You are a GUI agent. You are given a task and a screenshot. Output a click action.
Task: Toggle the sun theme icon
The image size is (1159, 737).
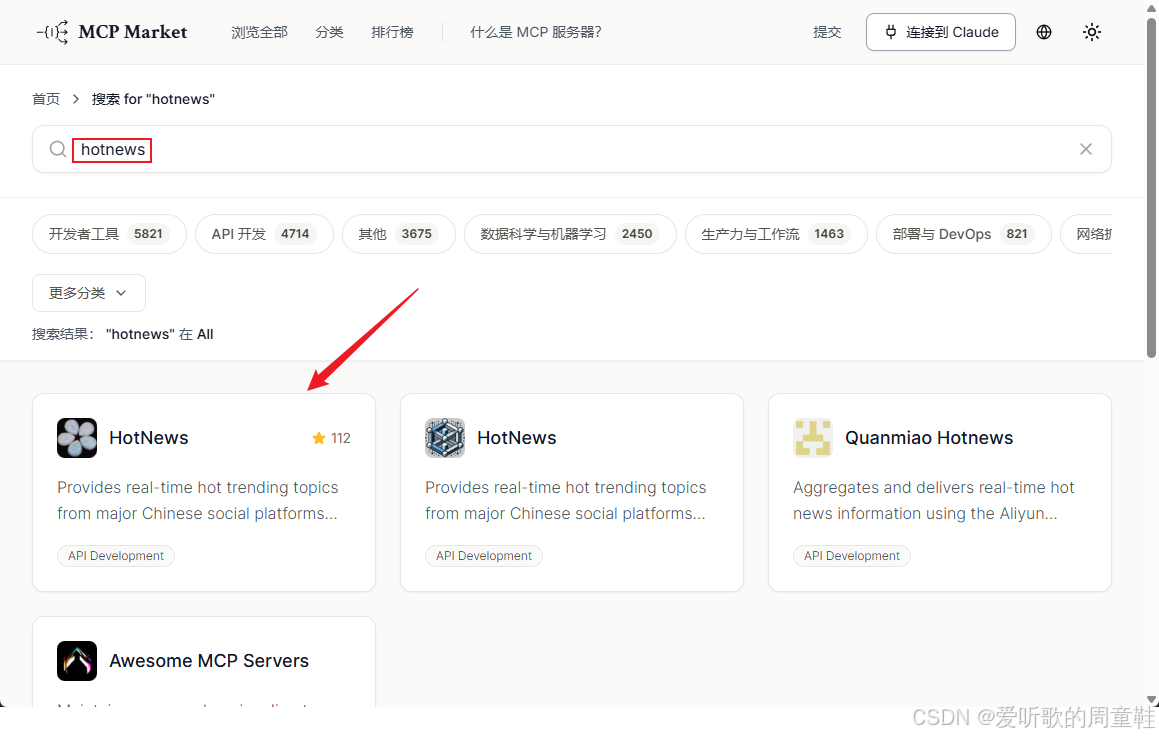[1092, 33]
